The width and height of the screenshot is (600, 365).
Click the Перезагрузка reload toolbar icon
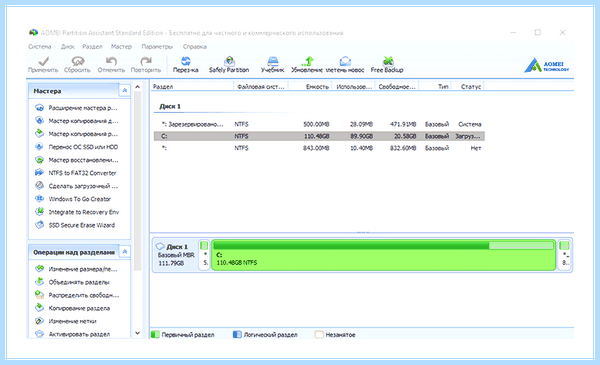[x=186, y=61]
